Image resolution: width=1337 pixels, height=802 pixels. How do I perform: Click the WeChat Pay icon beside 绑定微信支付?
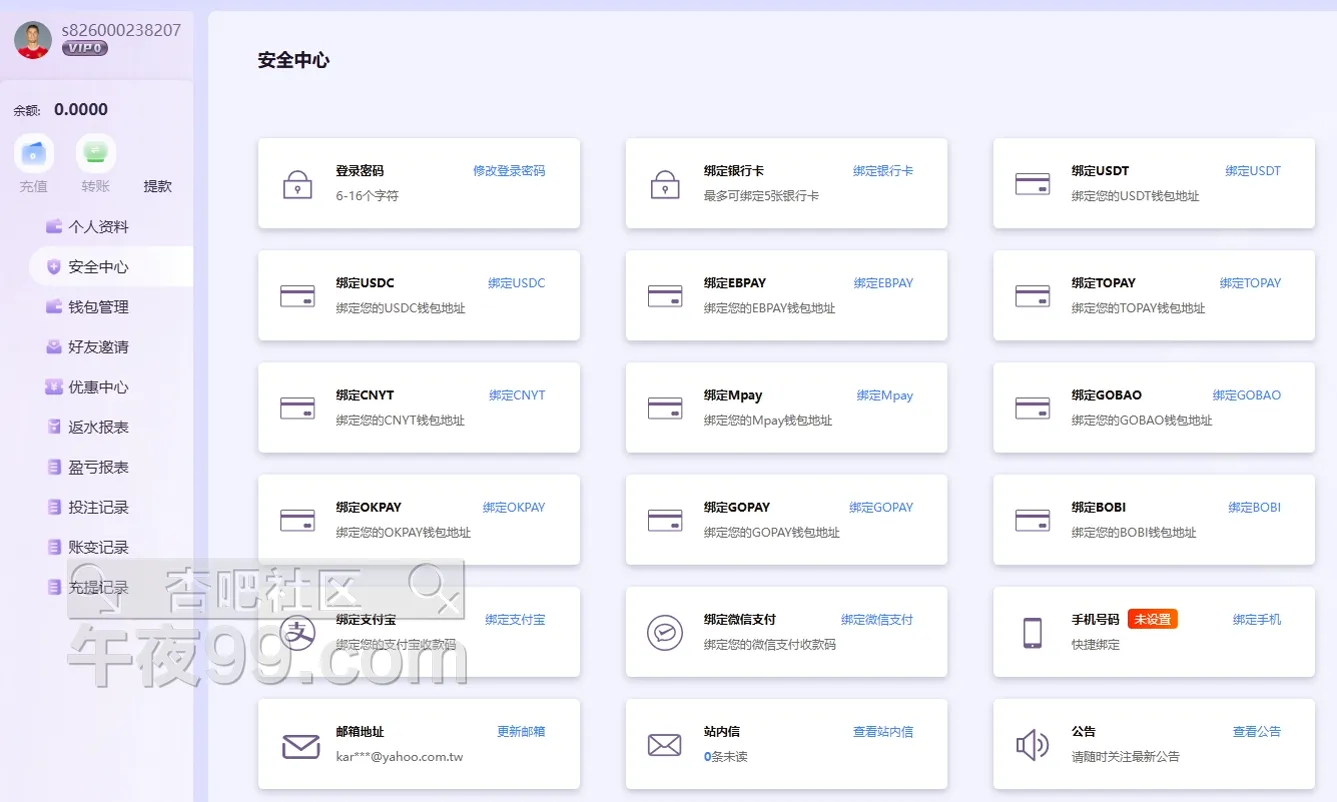(x=665, y=632)
